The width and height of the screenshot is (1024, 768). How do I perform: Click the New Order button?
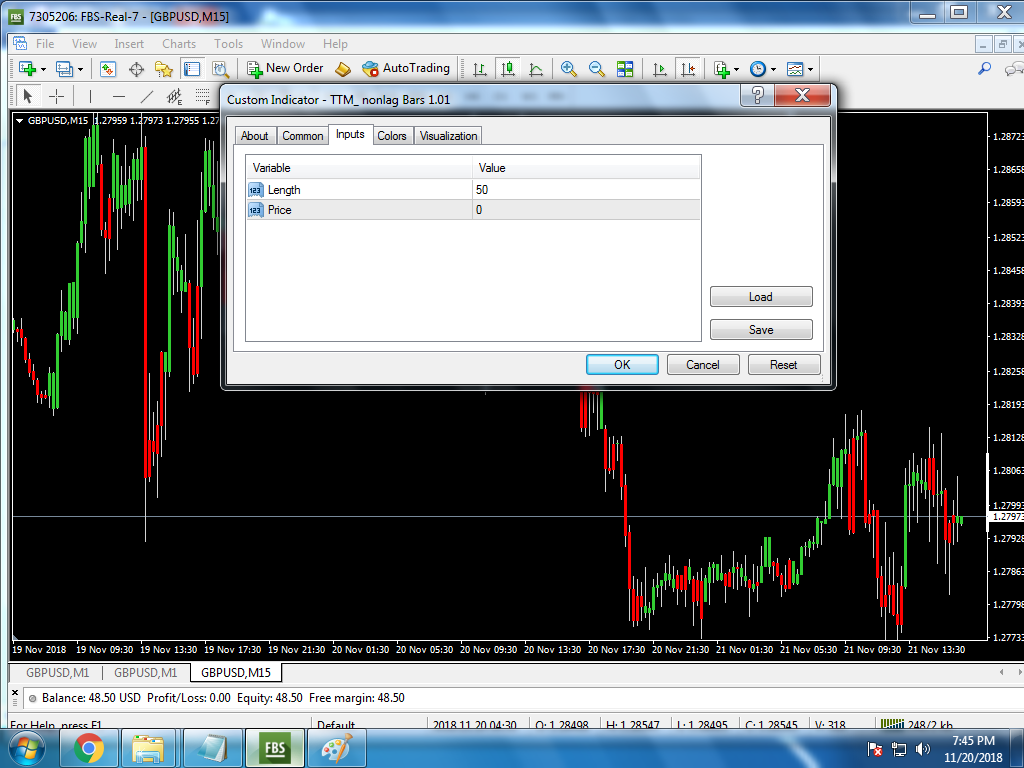[285, 68]
